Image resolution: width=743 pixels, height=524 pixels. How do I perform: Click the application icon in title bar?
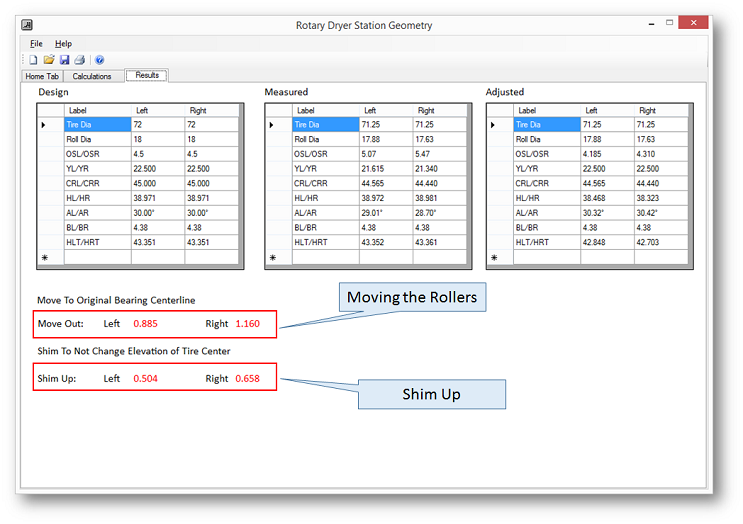coord(27,25)
